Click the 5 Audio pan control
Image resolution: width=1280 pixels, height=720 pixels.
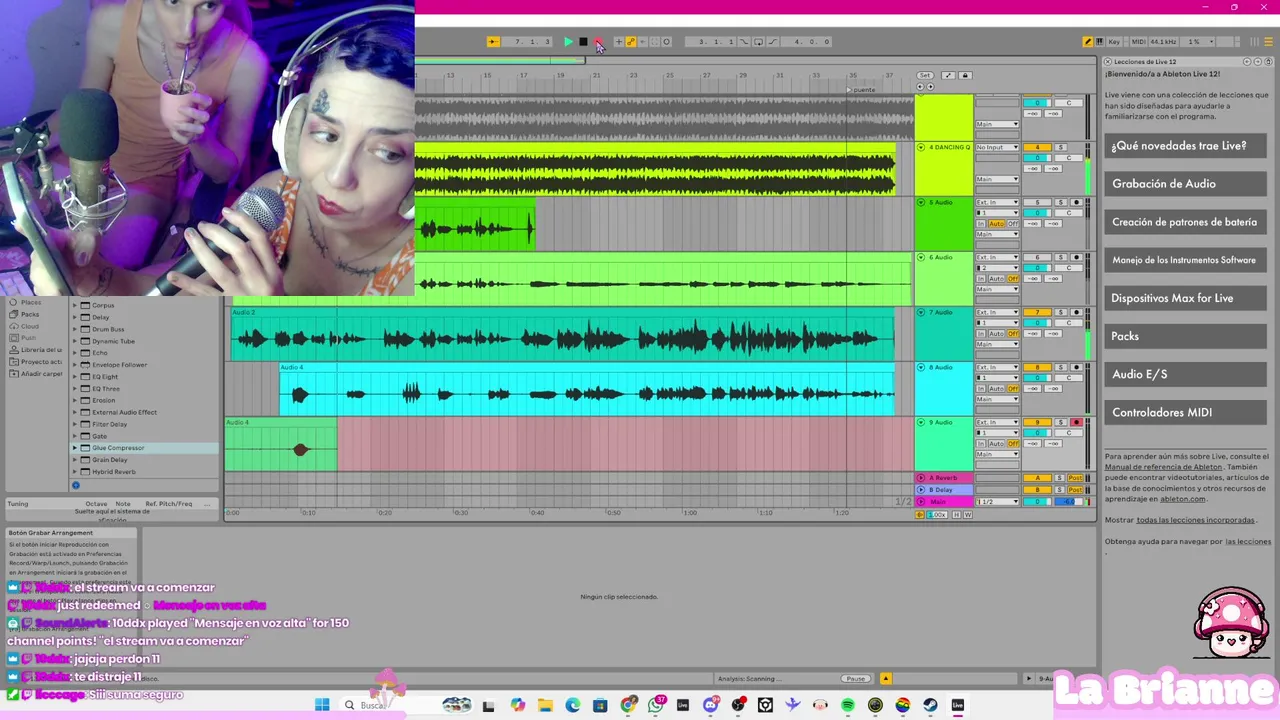pos(1069,213)
